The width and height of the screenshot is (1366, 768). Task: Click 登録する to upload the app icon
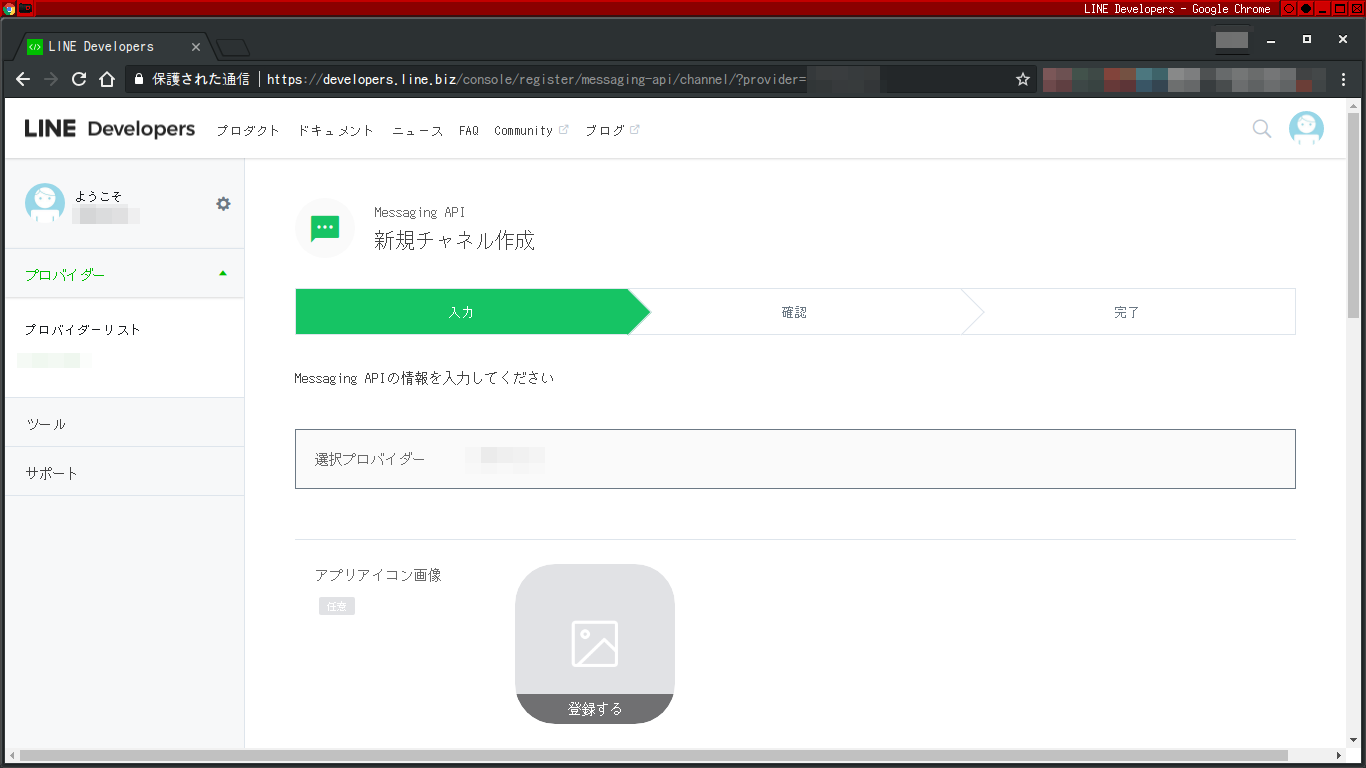(594, 708)
